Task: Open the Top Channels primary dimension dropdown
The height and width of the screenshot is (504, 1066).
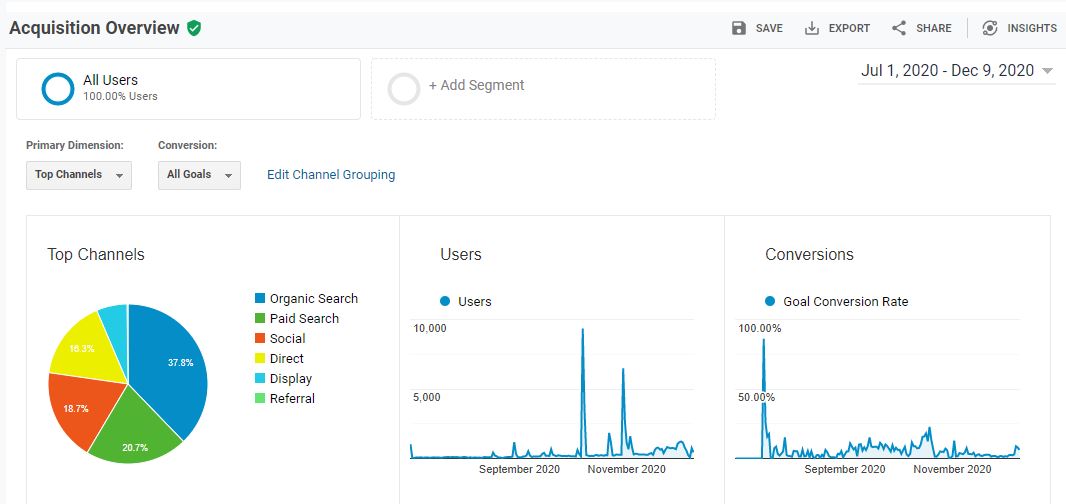Action: (79, 175)
